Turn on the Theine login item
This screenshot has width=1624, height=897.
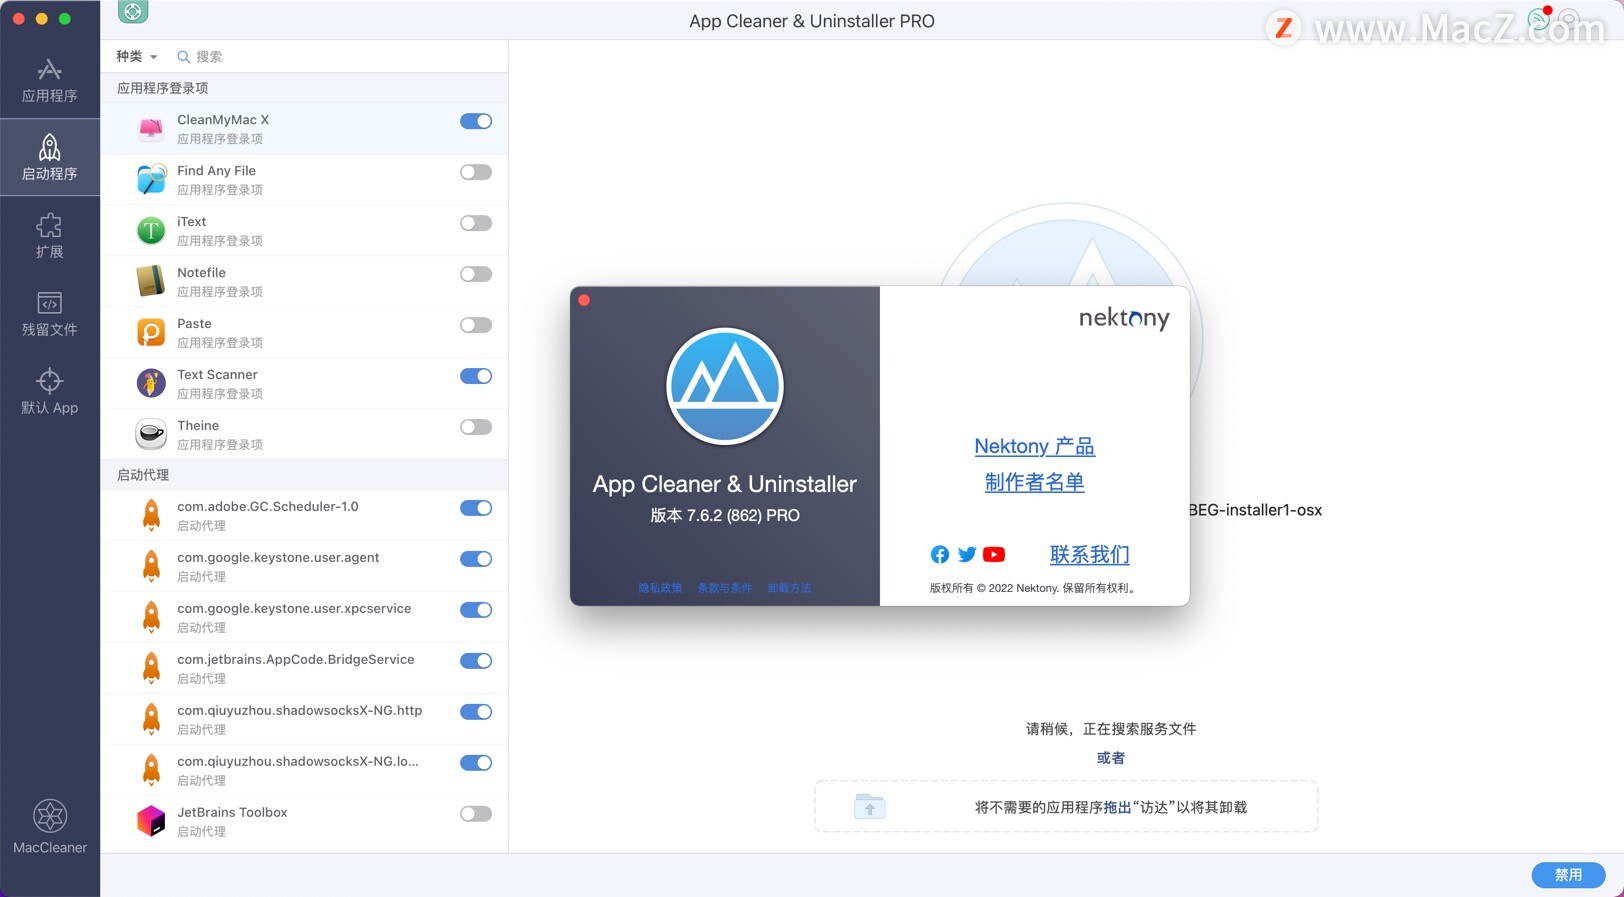click(x=476, y=427)
